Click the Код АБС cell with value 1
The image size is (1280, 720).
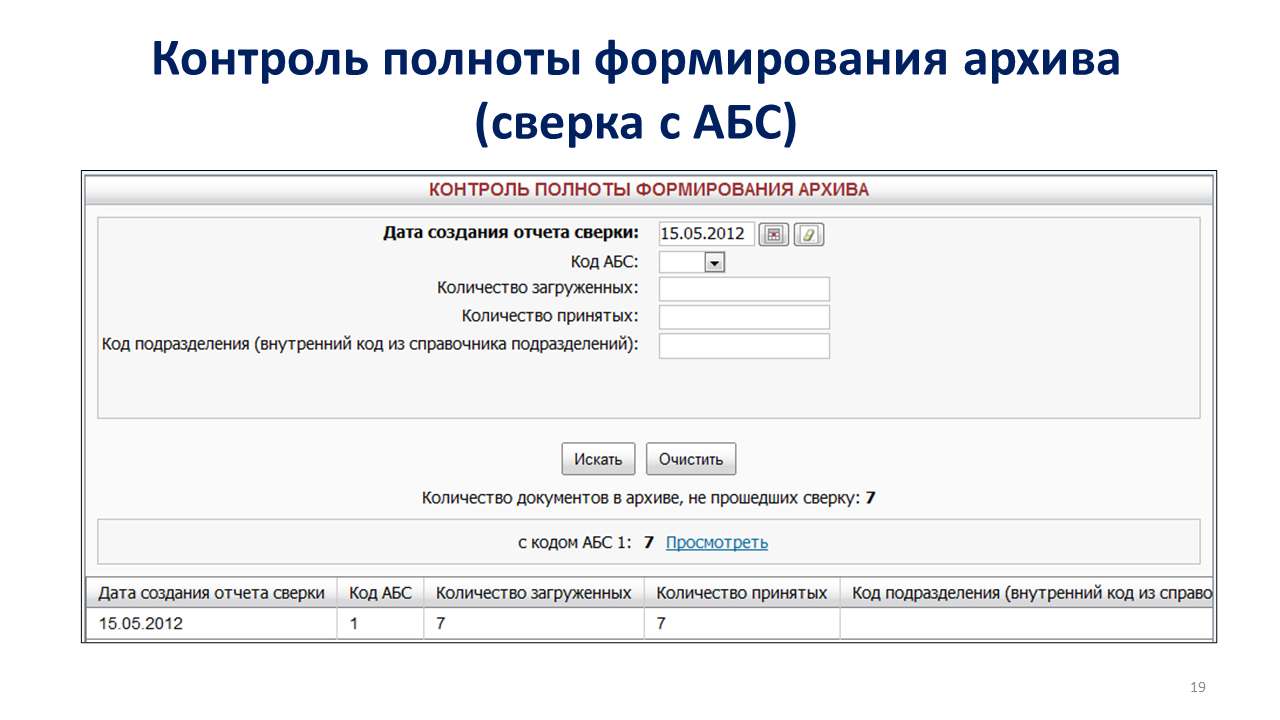pos(380,624)
